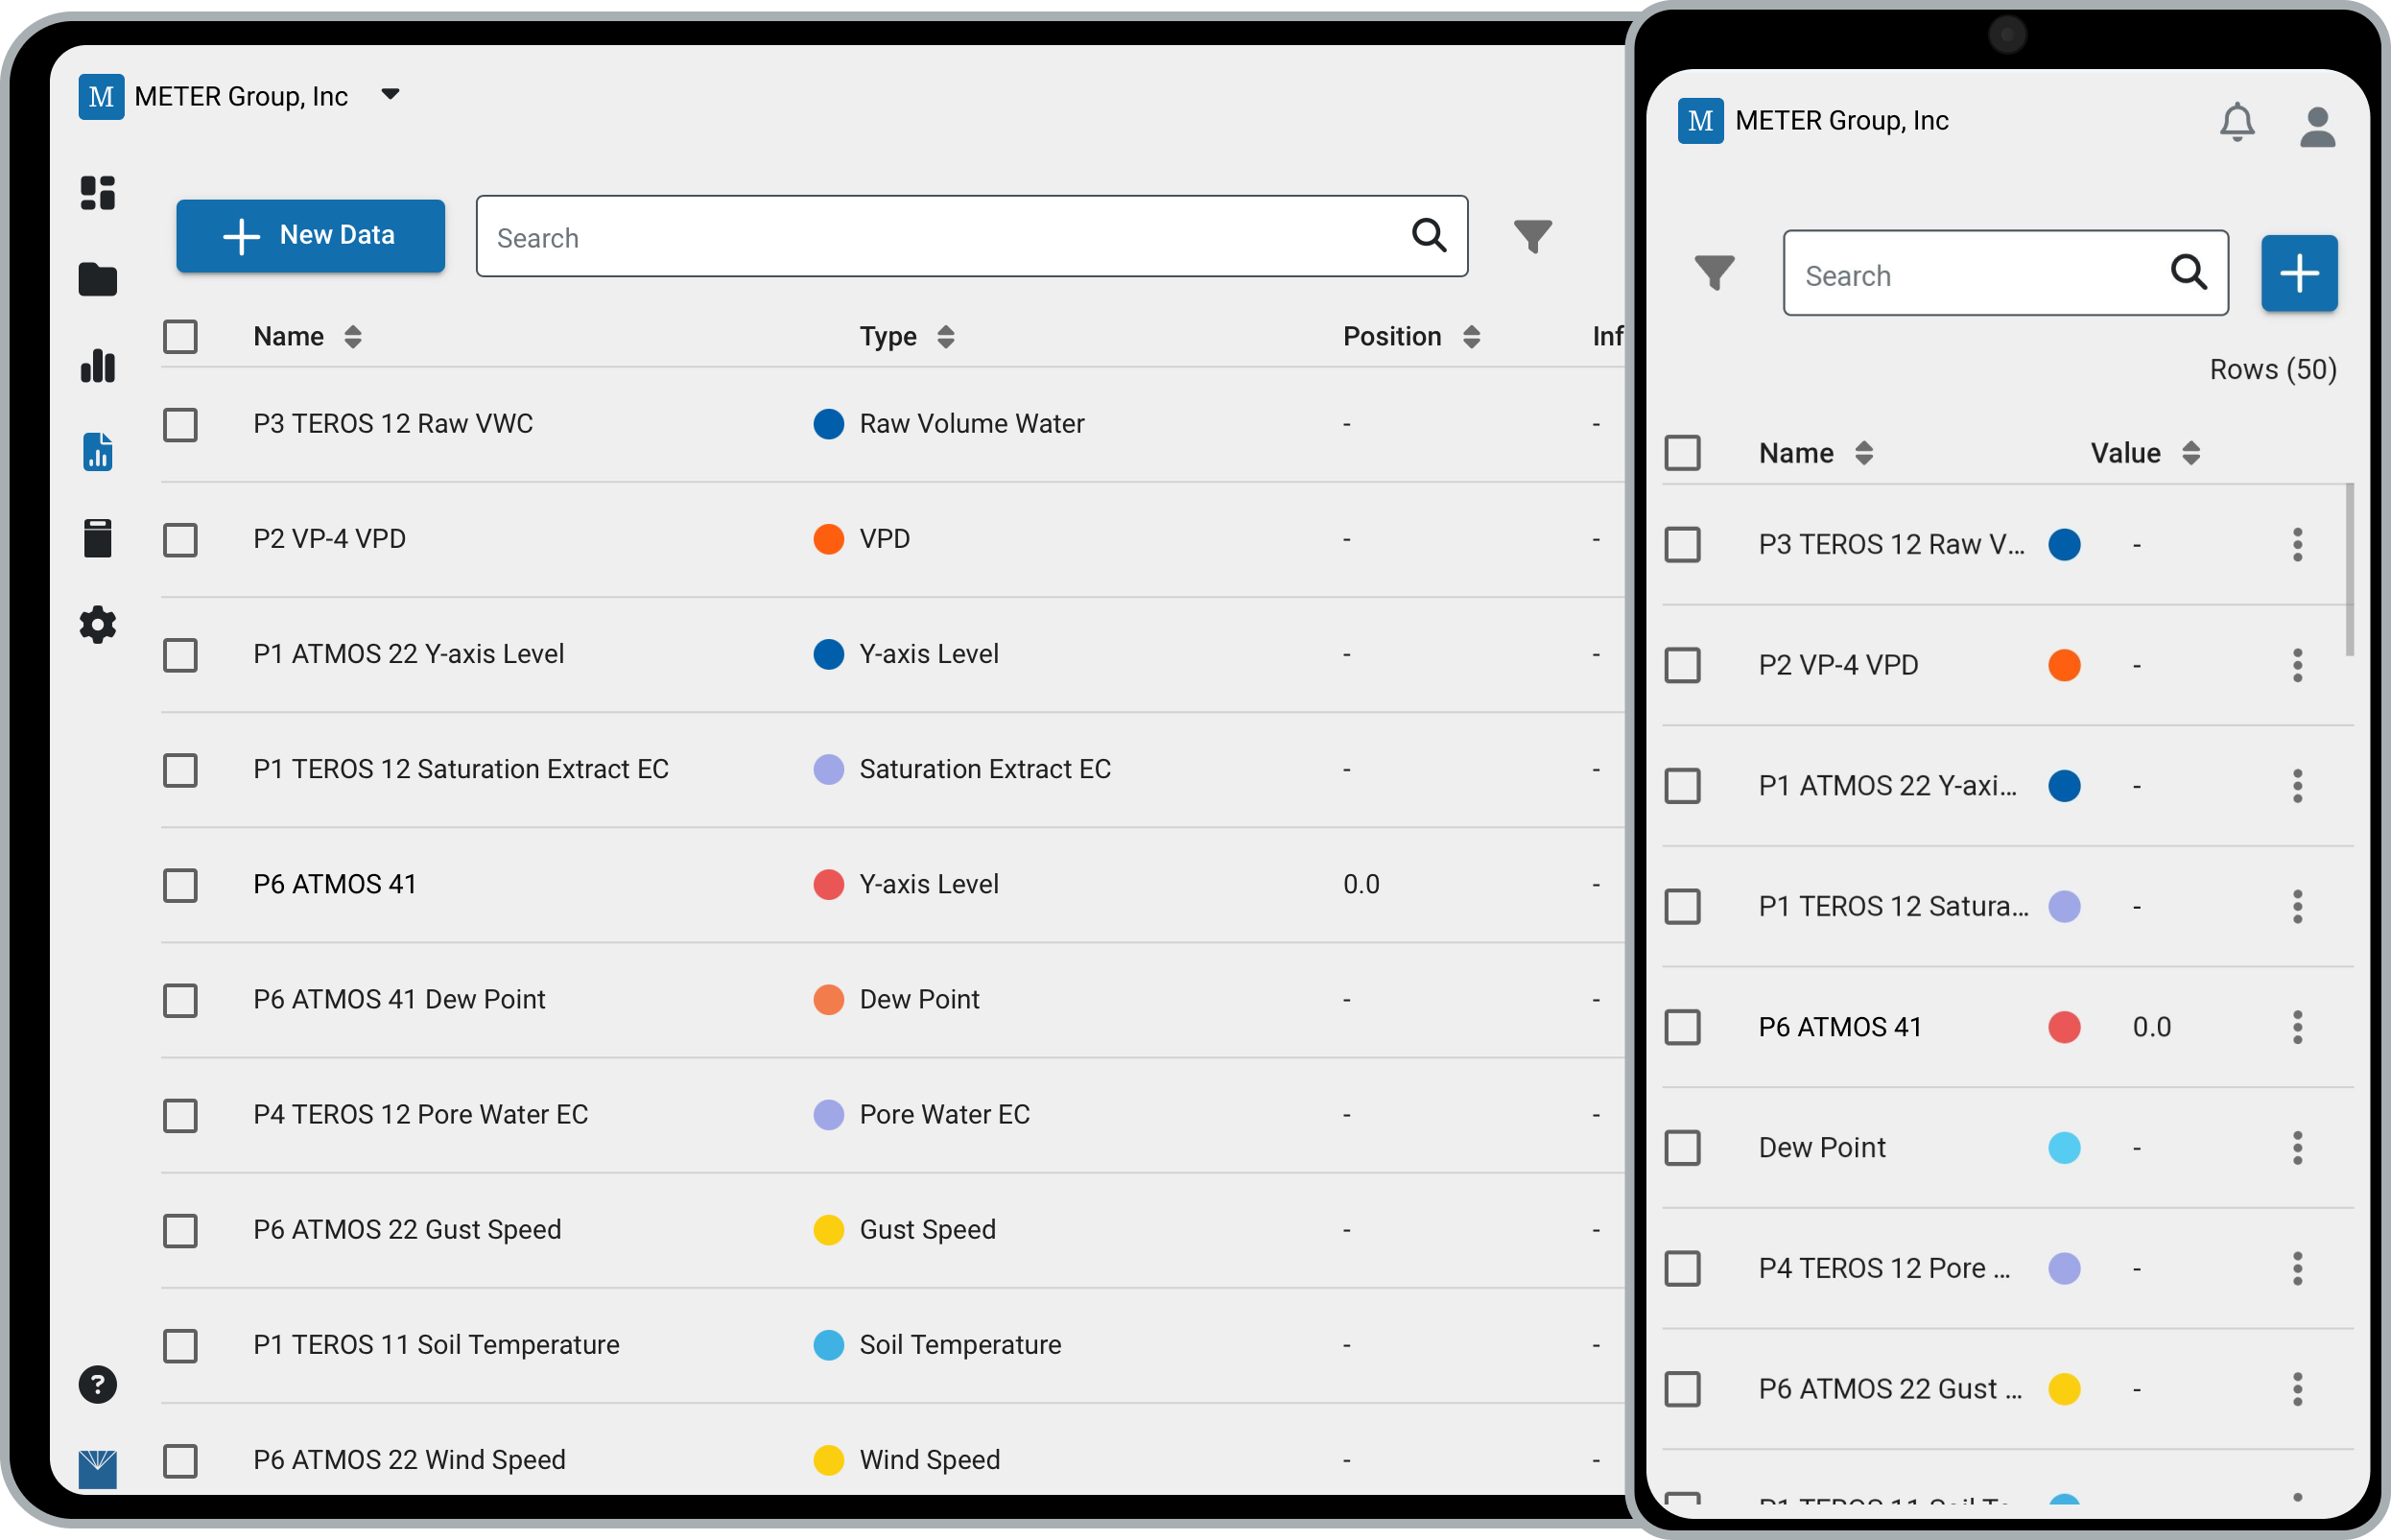Open the more menu for the phone Dew Point row
Image resolution: width=2391 pixels, height=1540 pixels.
[x=2297, y=1148]
